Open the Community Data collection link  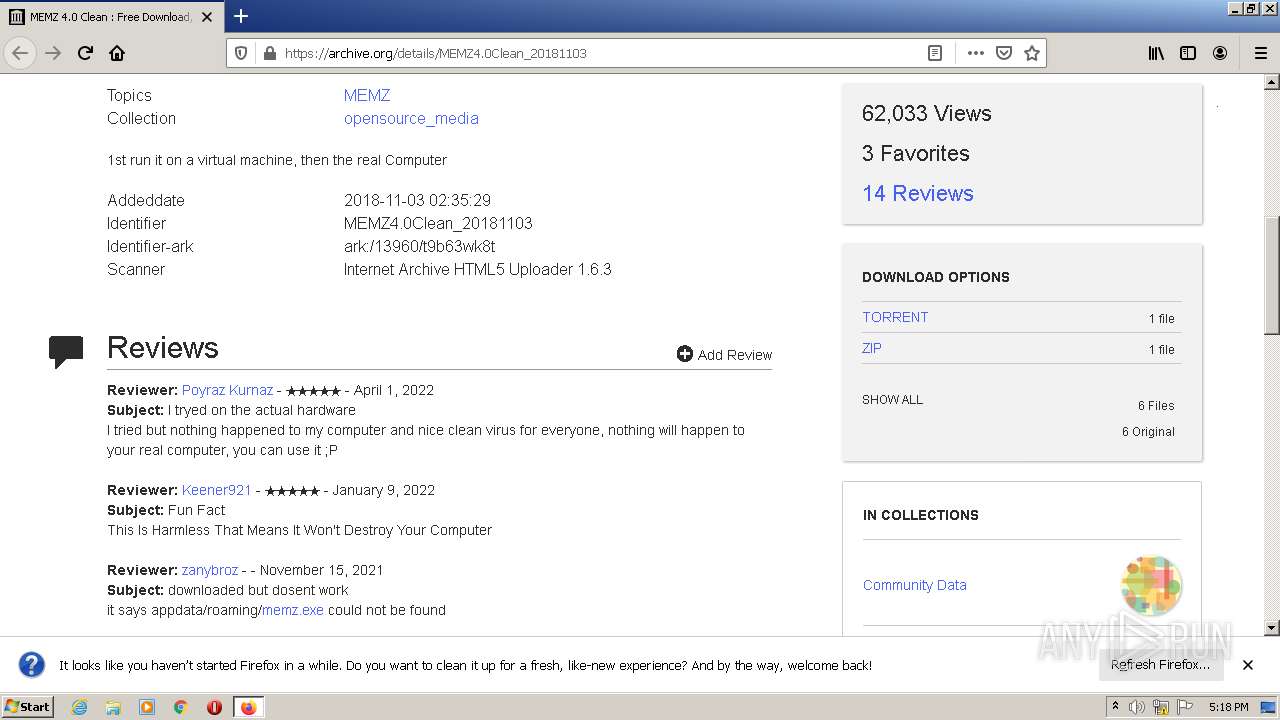915,585
